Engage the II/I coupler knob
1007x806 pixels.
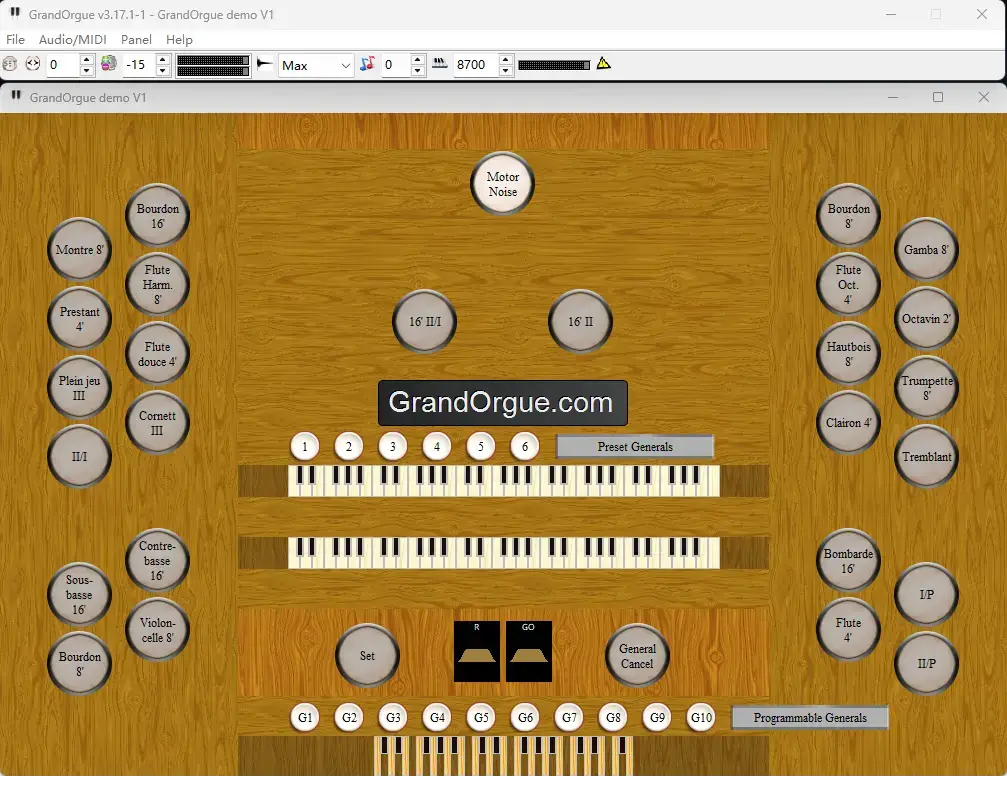point(79,457)
